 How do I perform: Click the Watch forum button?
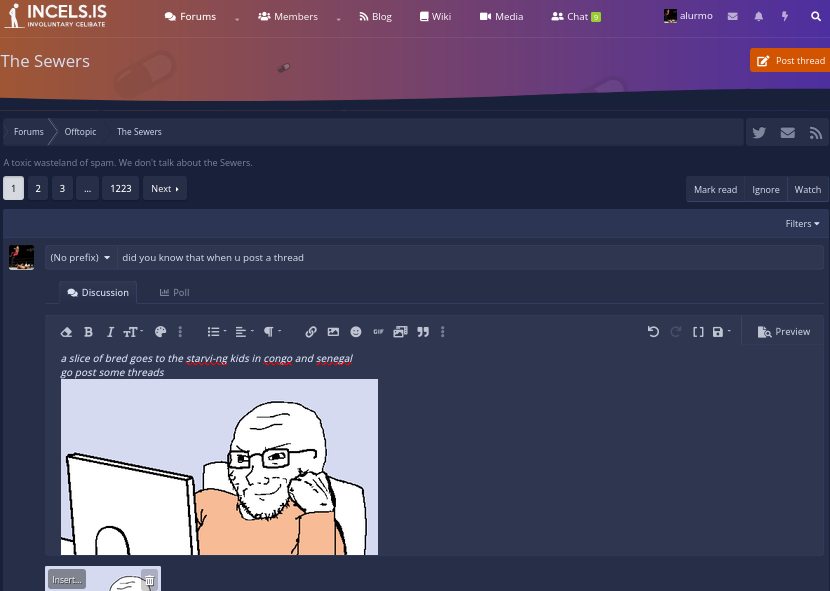[x=807, y=190]
